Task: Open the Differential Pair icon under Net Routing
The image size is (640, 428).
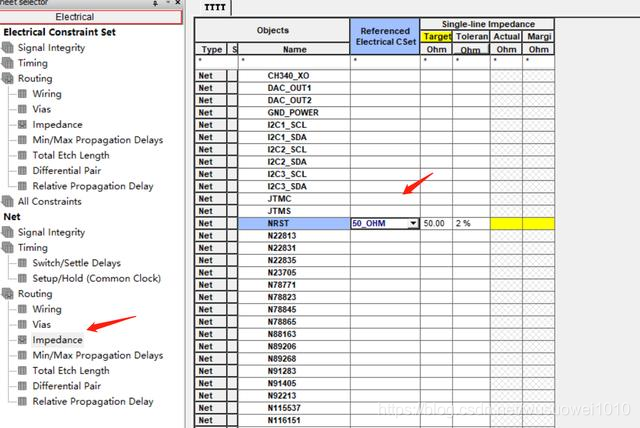Action: (22, 386)
